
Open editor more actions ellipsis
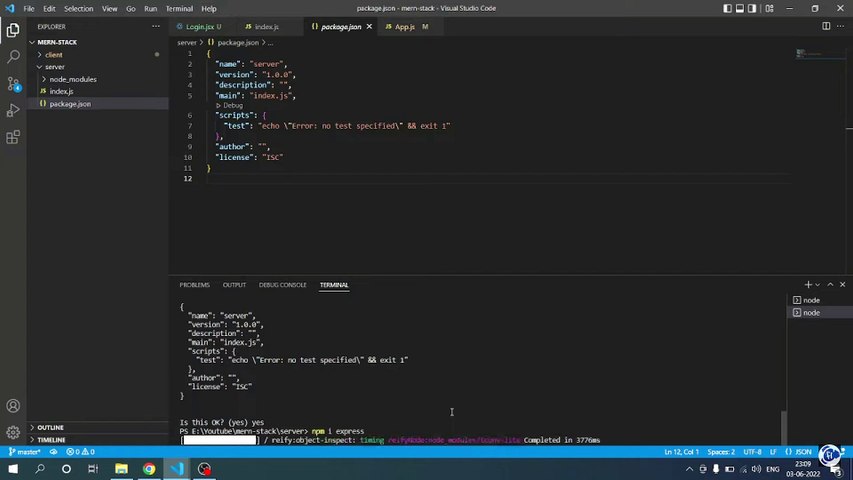(840, 26)
